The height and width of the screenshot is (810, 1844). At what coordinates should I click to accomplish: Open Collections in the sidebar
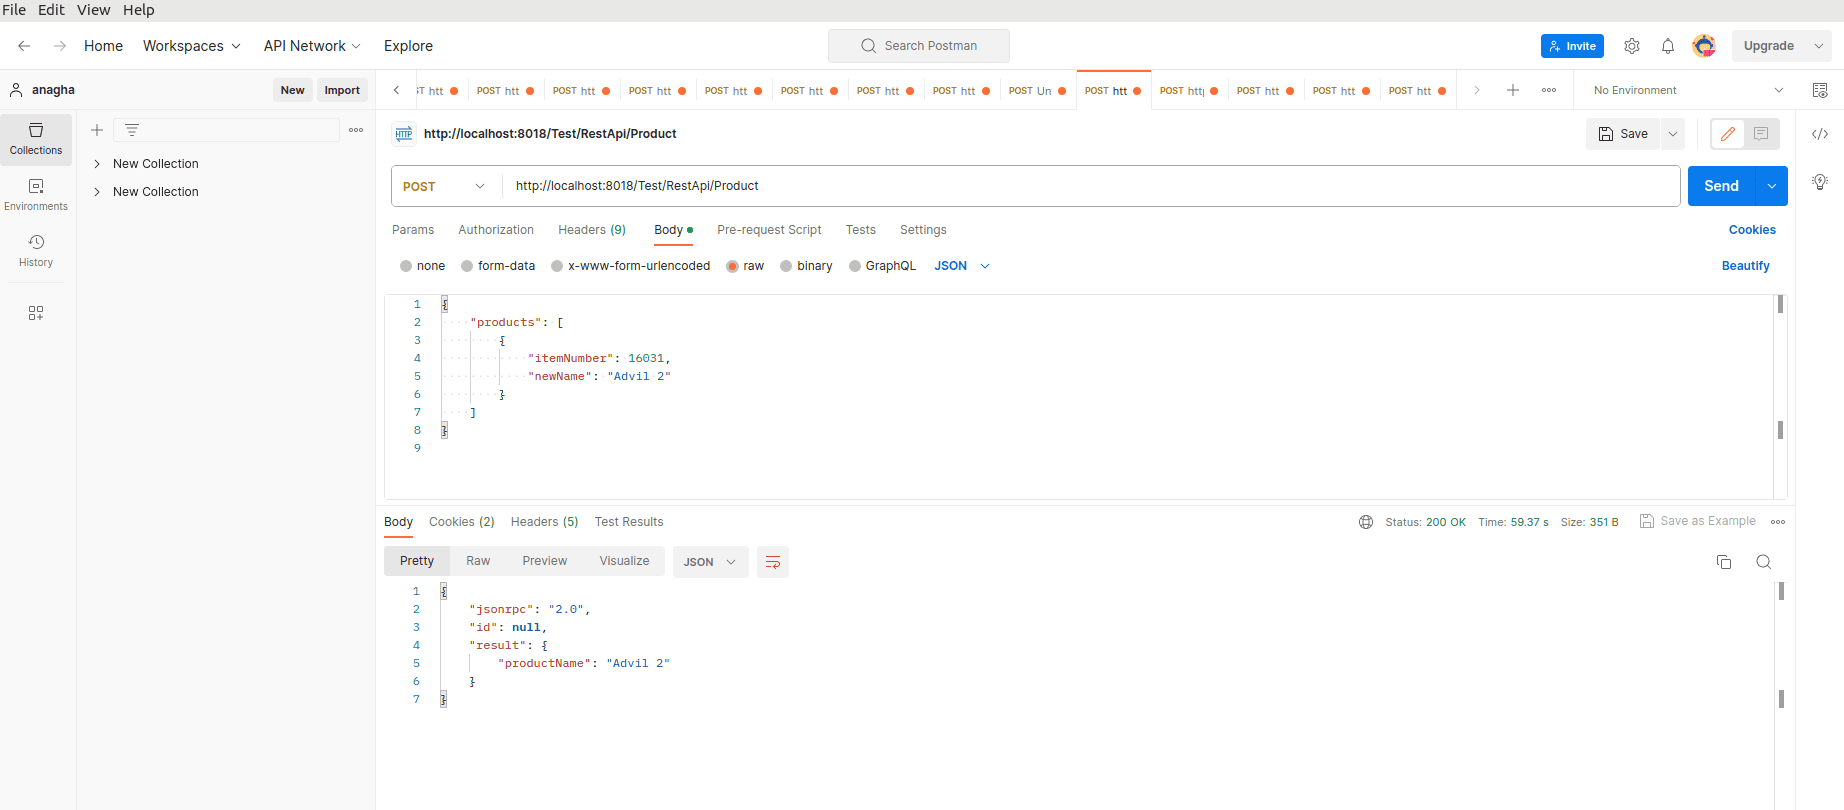[36, 139]
